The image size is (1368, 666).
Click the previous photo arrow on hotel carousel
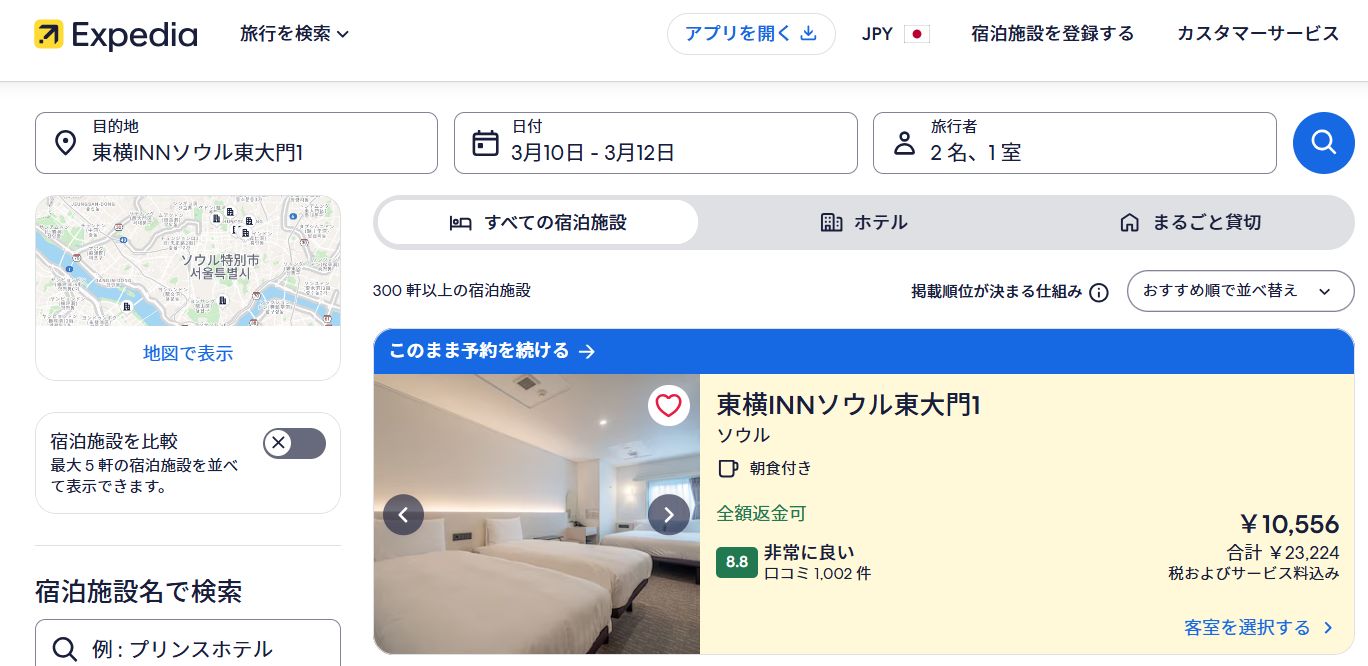click(x=404, y=514)
